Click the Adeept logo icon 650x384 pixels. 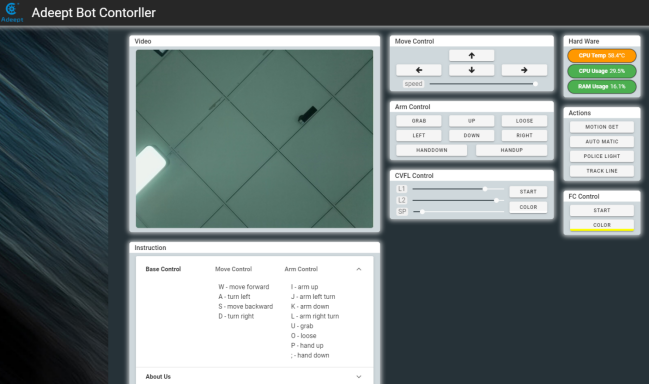tap(12, 12)
